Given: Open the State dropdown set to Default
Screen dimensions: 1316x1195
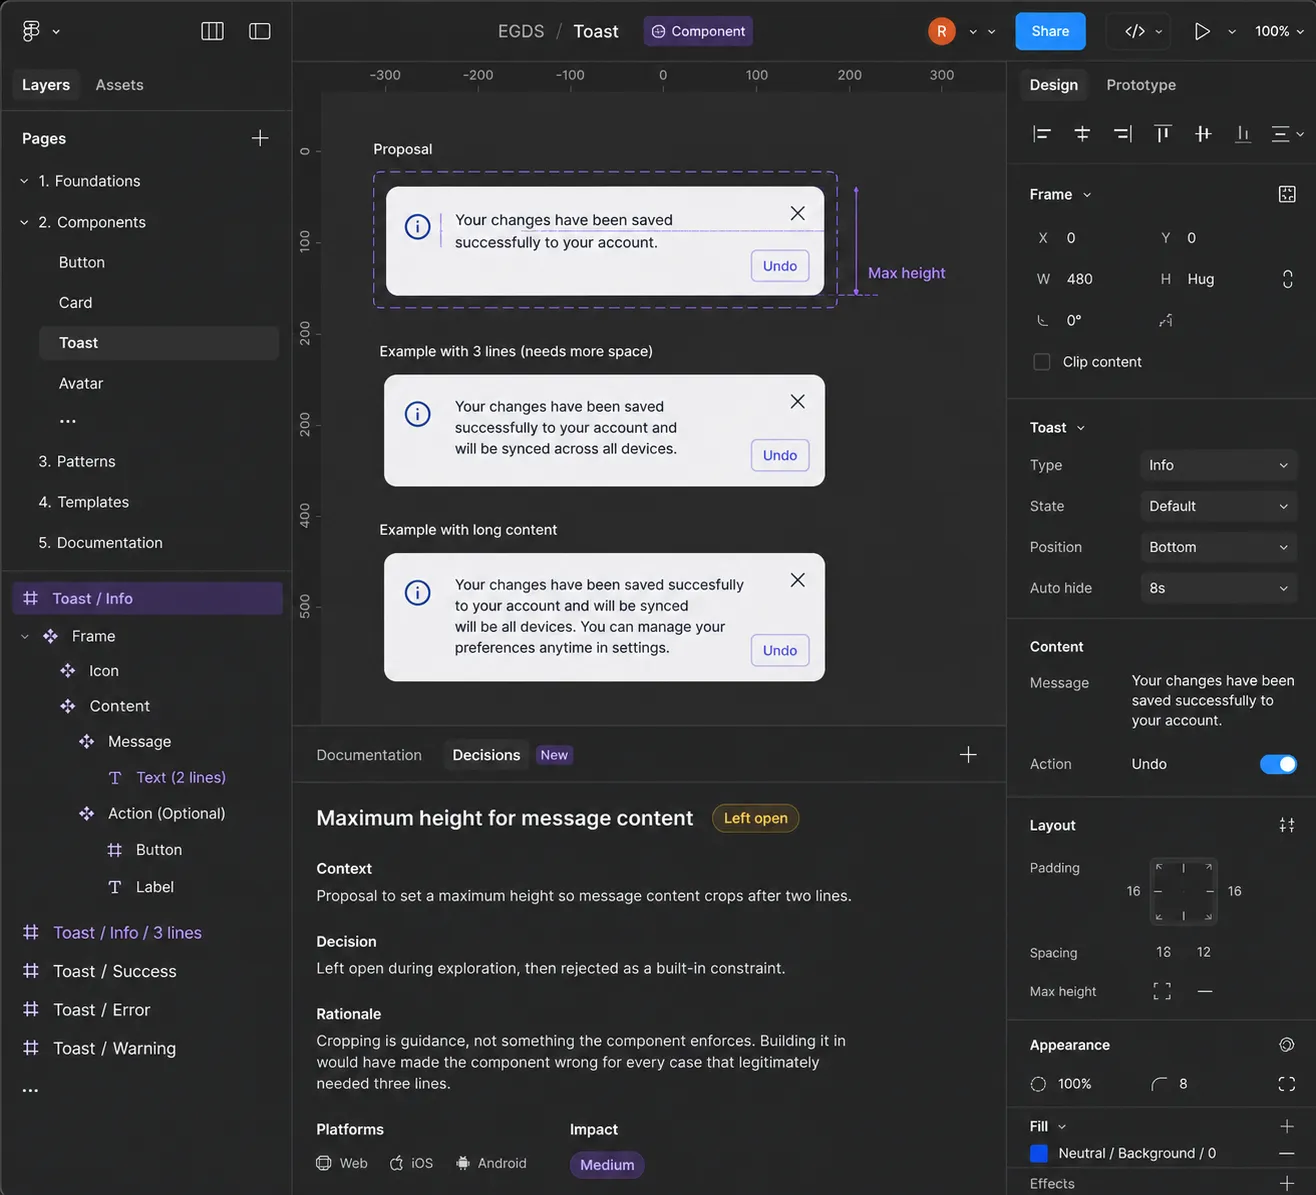Looking at the screenshot, I should click(x=1218, y=506).
